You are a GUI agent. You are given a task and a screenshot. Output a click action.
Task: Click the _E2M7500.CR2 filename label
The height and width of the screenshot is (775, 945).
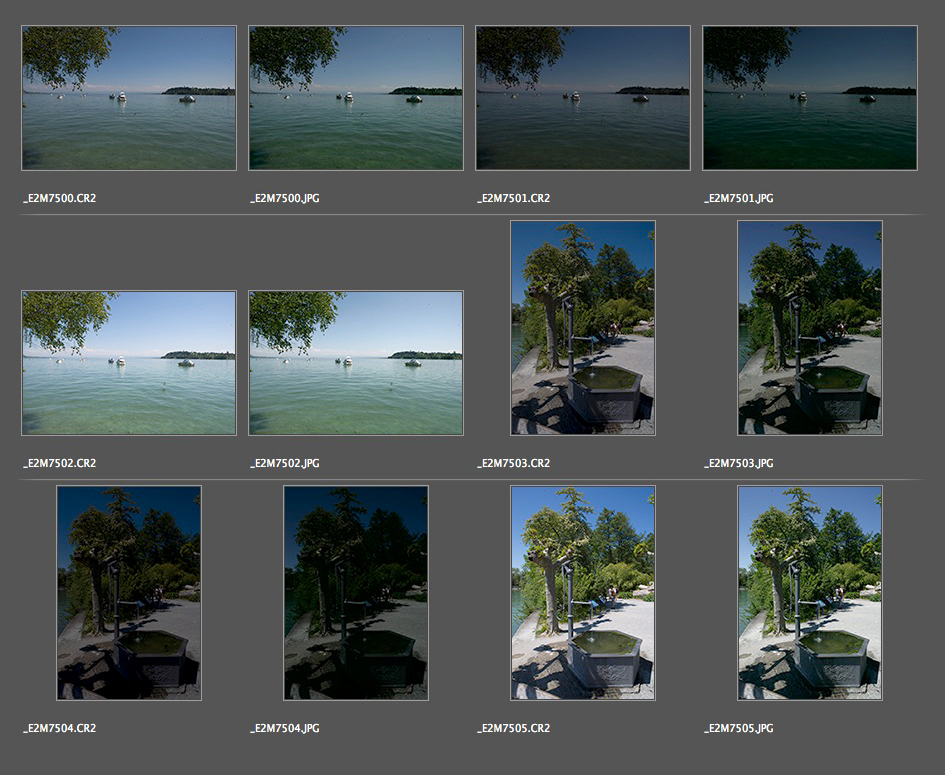(60, 199)
